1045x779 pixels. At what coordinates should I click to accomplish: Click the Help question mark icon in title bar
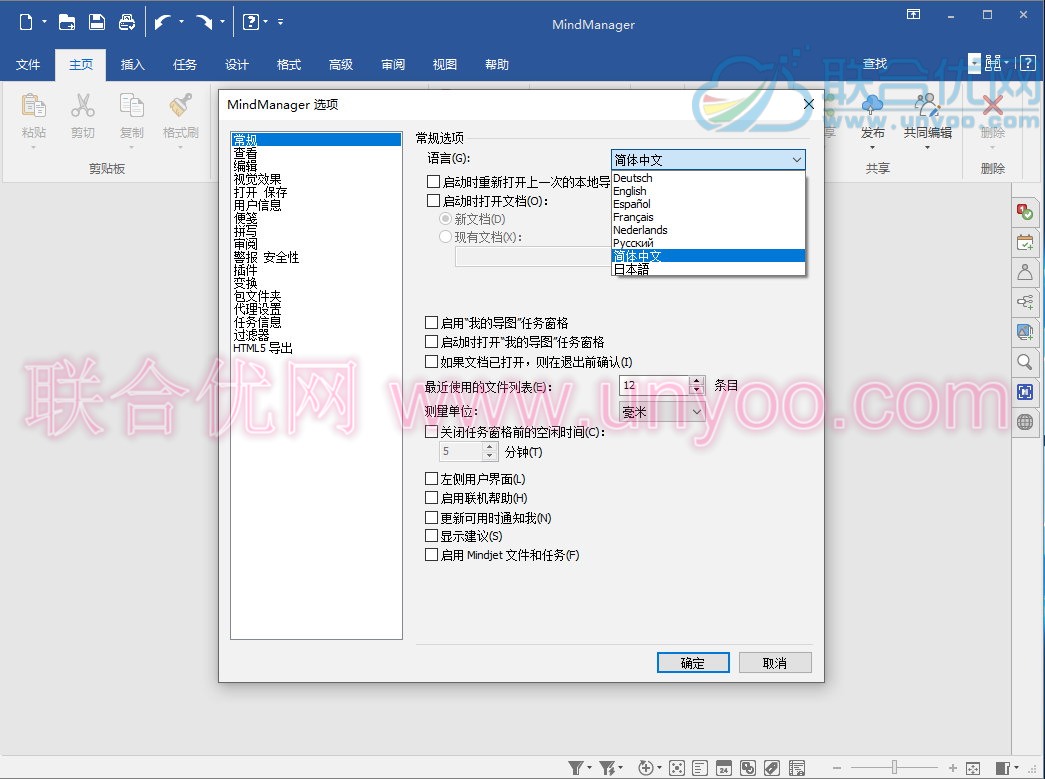pyautogui.click(x=251, y=22)
